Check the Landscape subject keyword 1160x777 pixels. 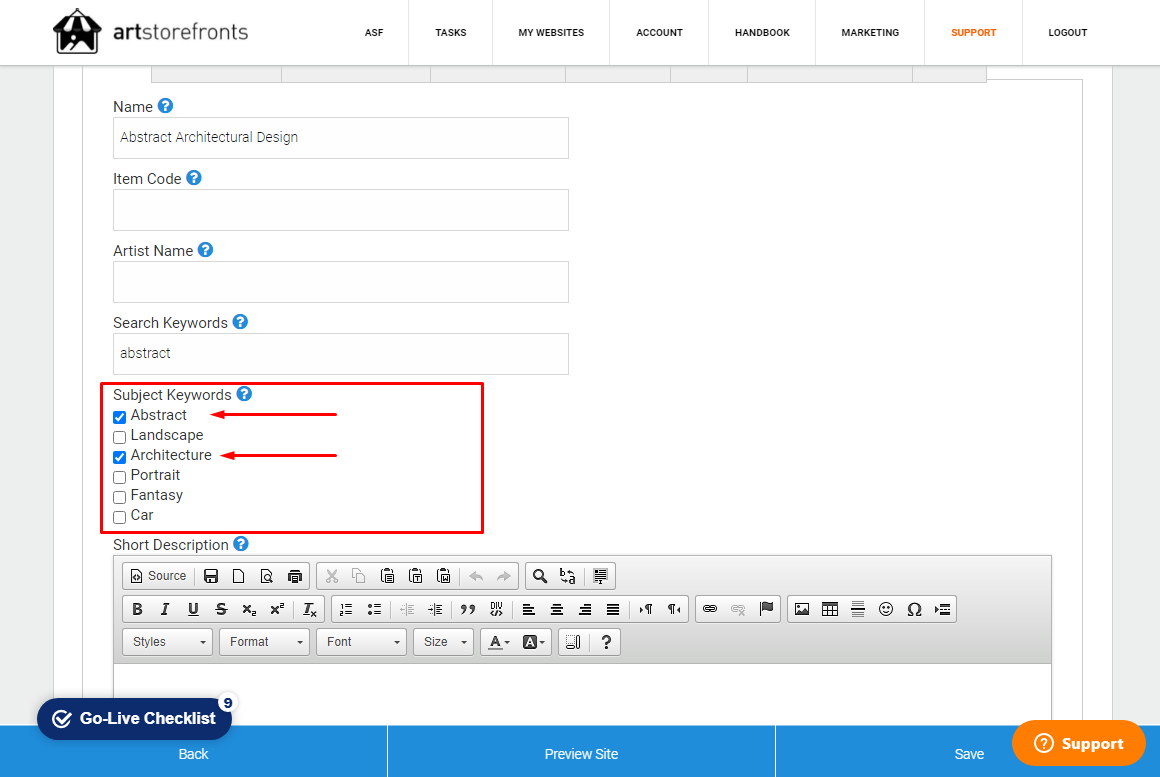pyautogui.click(x=120, y=437)
